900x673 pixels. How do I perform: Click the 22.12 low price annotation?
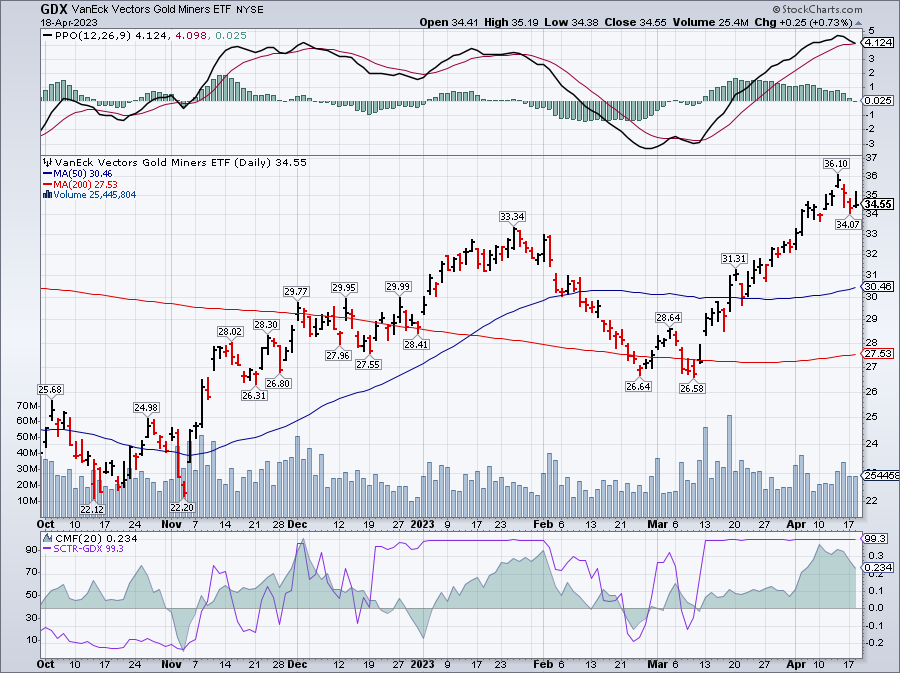pos(92,509)
